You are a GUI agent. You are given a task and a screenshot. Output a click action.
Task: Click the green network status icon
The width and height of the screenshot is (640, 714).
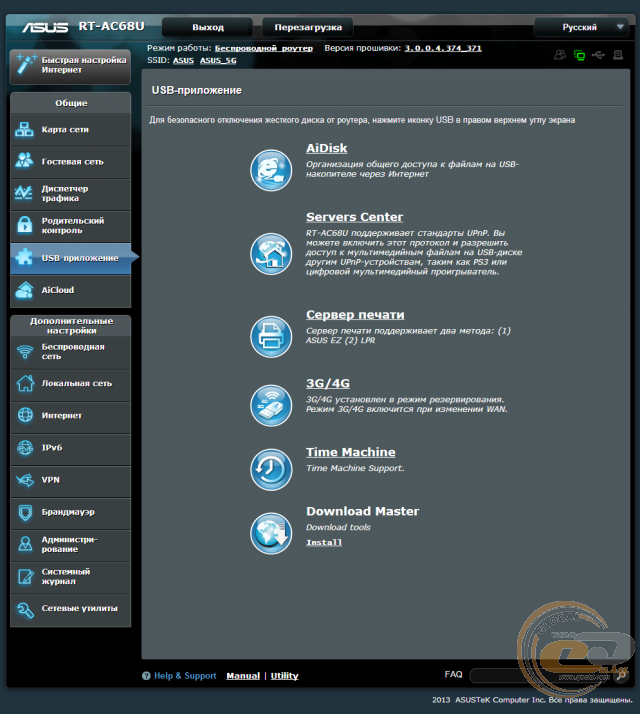(579, 56)
